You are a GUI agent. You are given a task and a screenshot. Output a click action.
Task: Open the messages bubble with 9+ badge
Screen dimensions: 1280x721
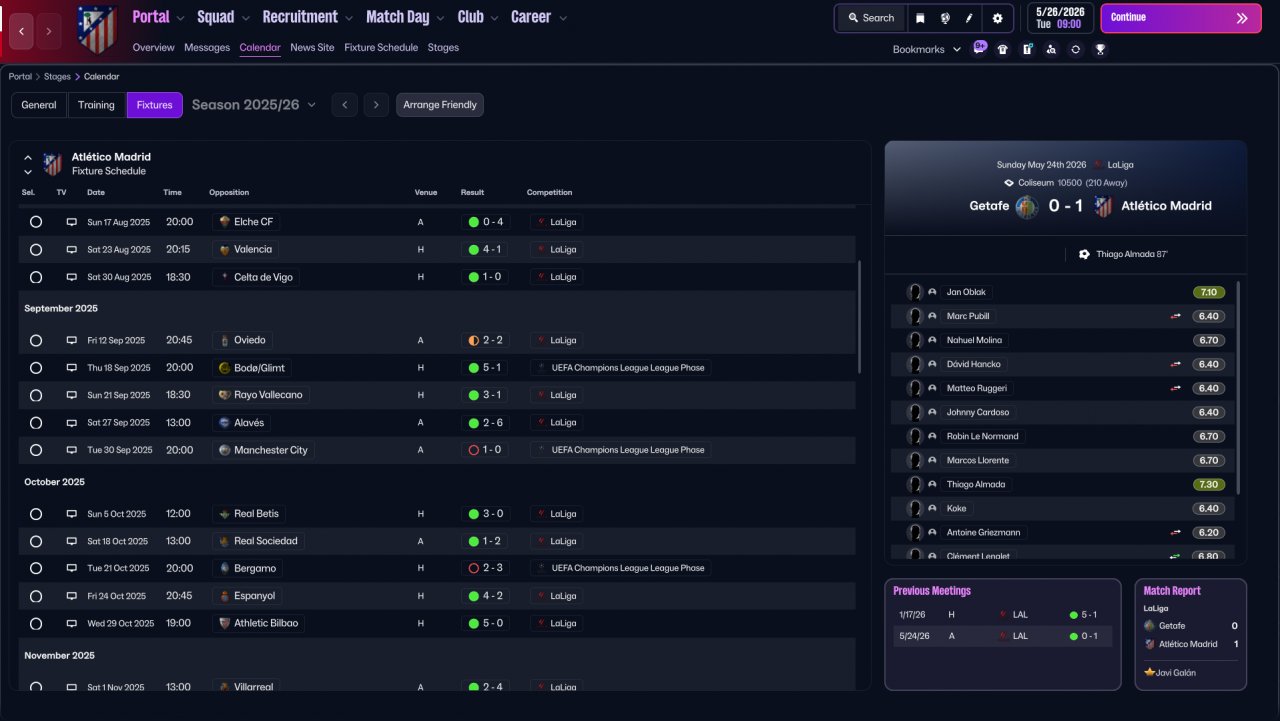click(x=979, y=48)
